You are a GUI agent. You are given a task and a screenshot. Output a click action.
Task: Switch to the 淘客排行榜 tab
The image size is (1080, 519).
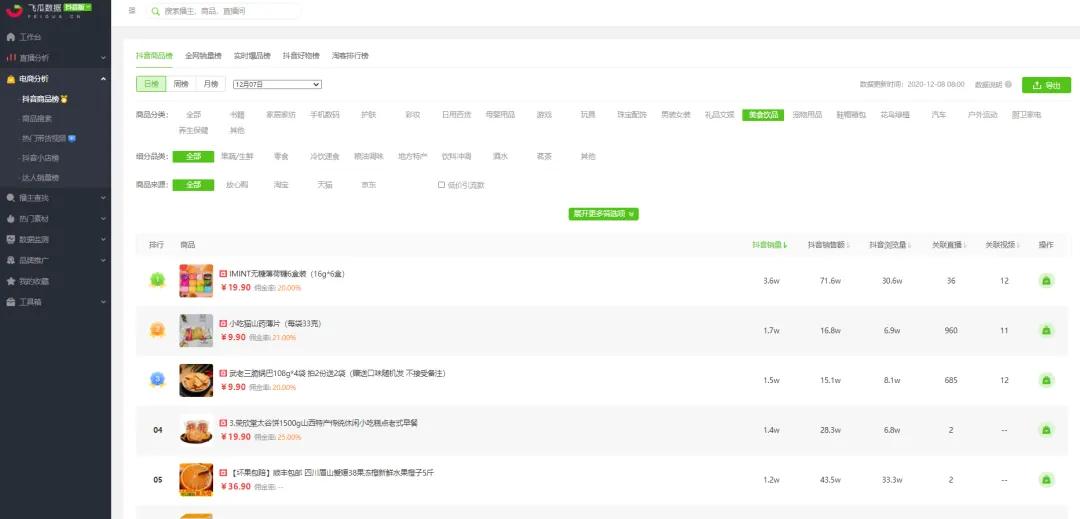coord(350,56)
